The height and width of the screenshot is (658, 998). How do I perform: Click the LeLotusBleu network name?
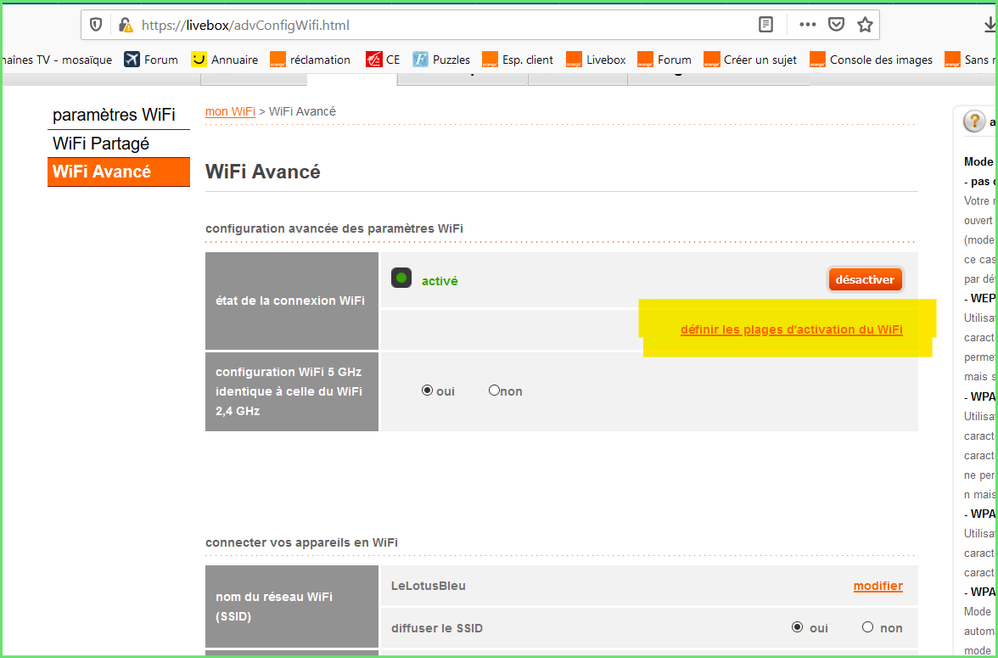coord(428,586)
